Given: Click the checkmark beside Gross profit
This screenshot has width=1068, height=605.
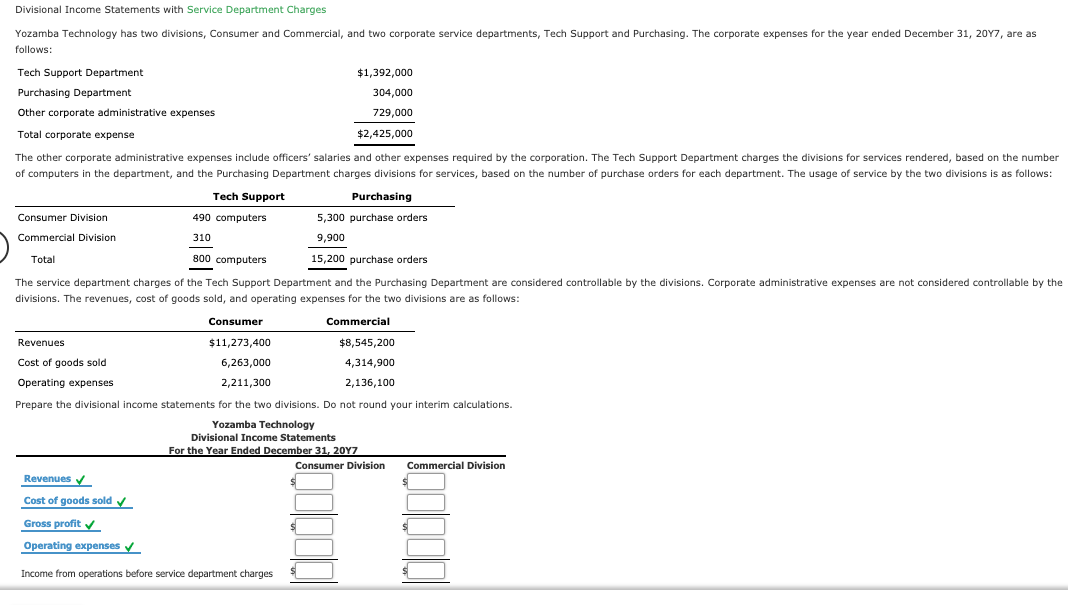Looking at the screenshot, I should pos(91,523).
